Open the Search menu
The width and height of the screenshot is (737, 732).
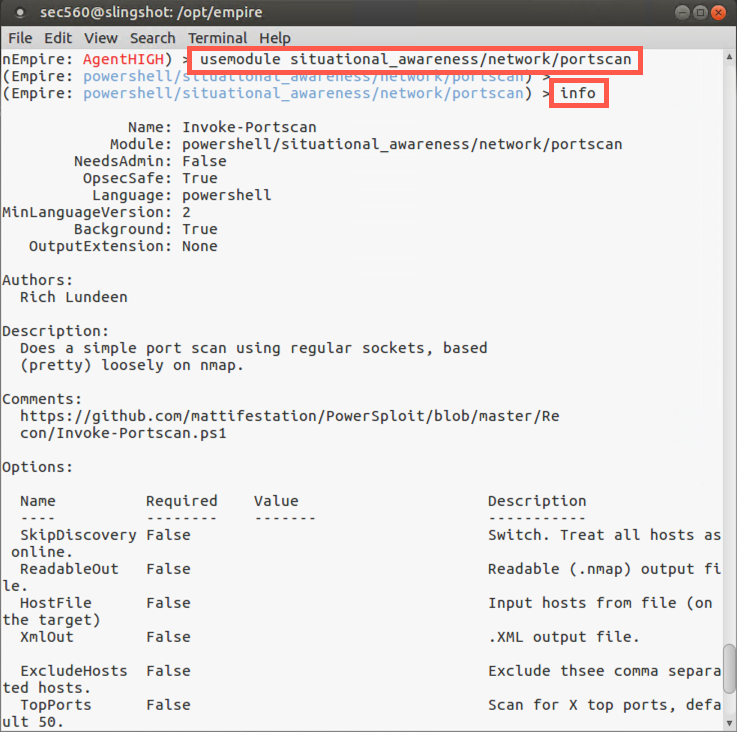tap(152, 38)
